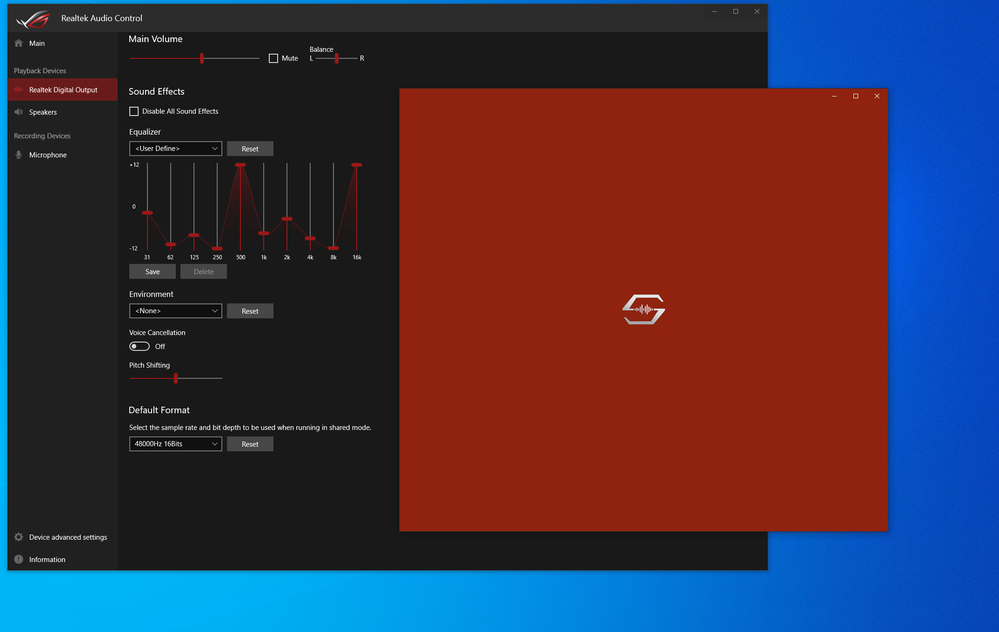
Task: Select Realtek Digital Output device
Action: point(62,90)
